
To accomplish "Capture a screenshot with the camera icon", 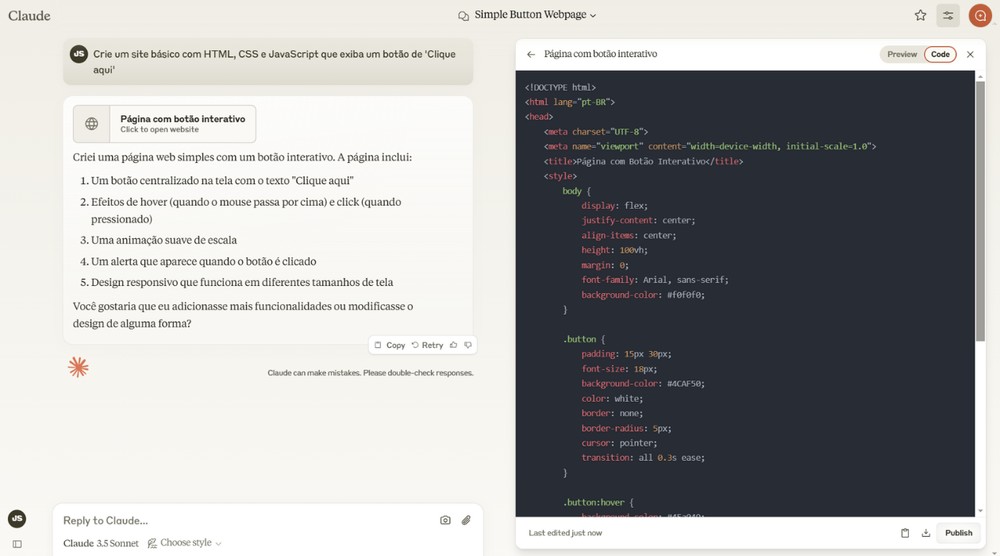I will point(445,520).
